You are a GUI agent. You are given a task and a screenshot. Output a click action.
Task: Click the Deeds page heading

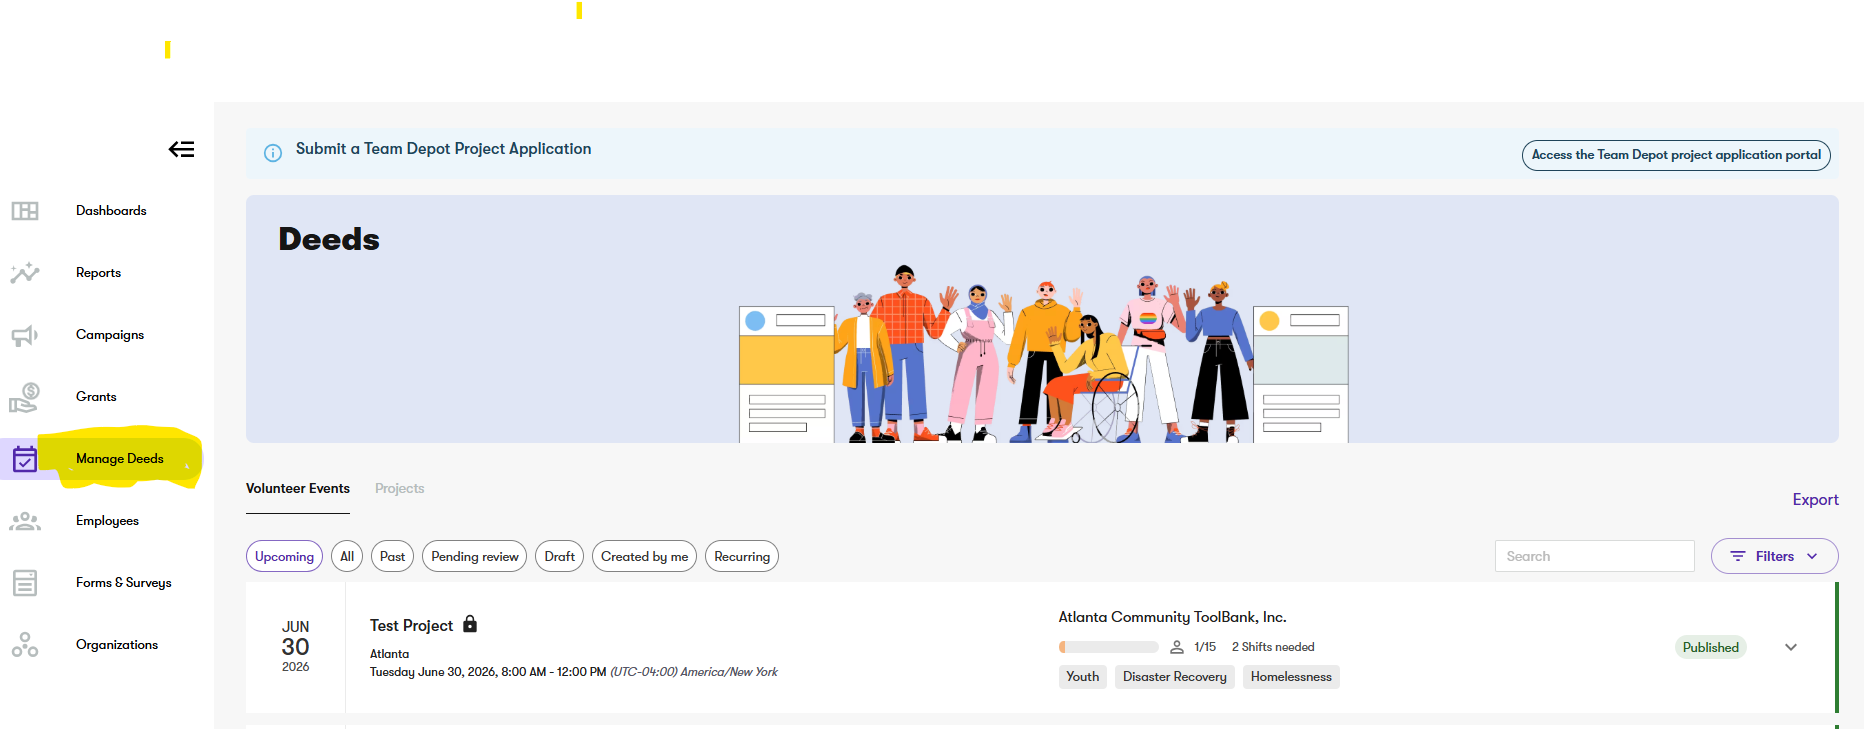tap(329, 239)
